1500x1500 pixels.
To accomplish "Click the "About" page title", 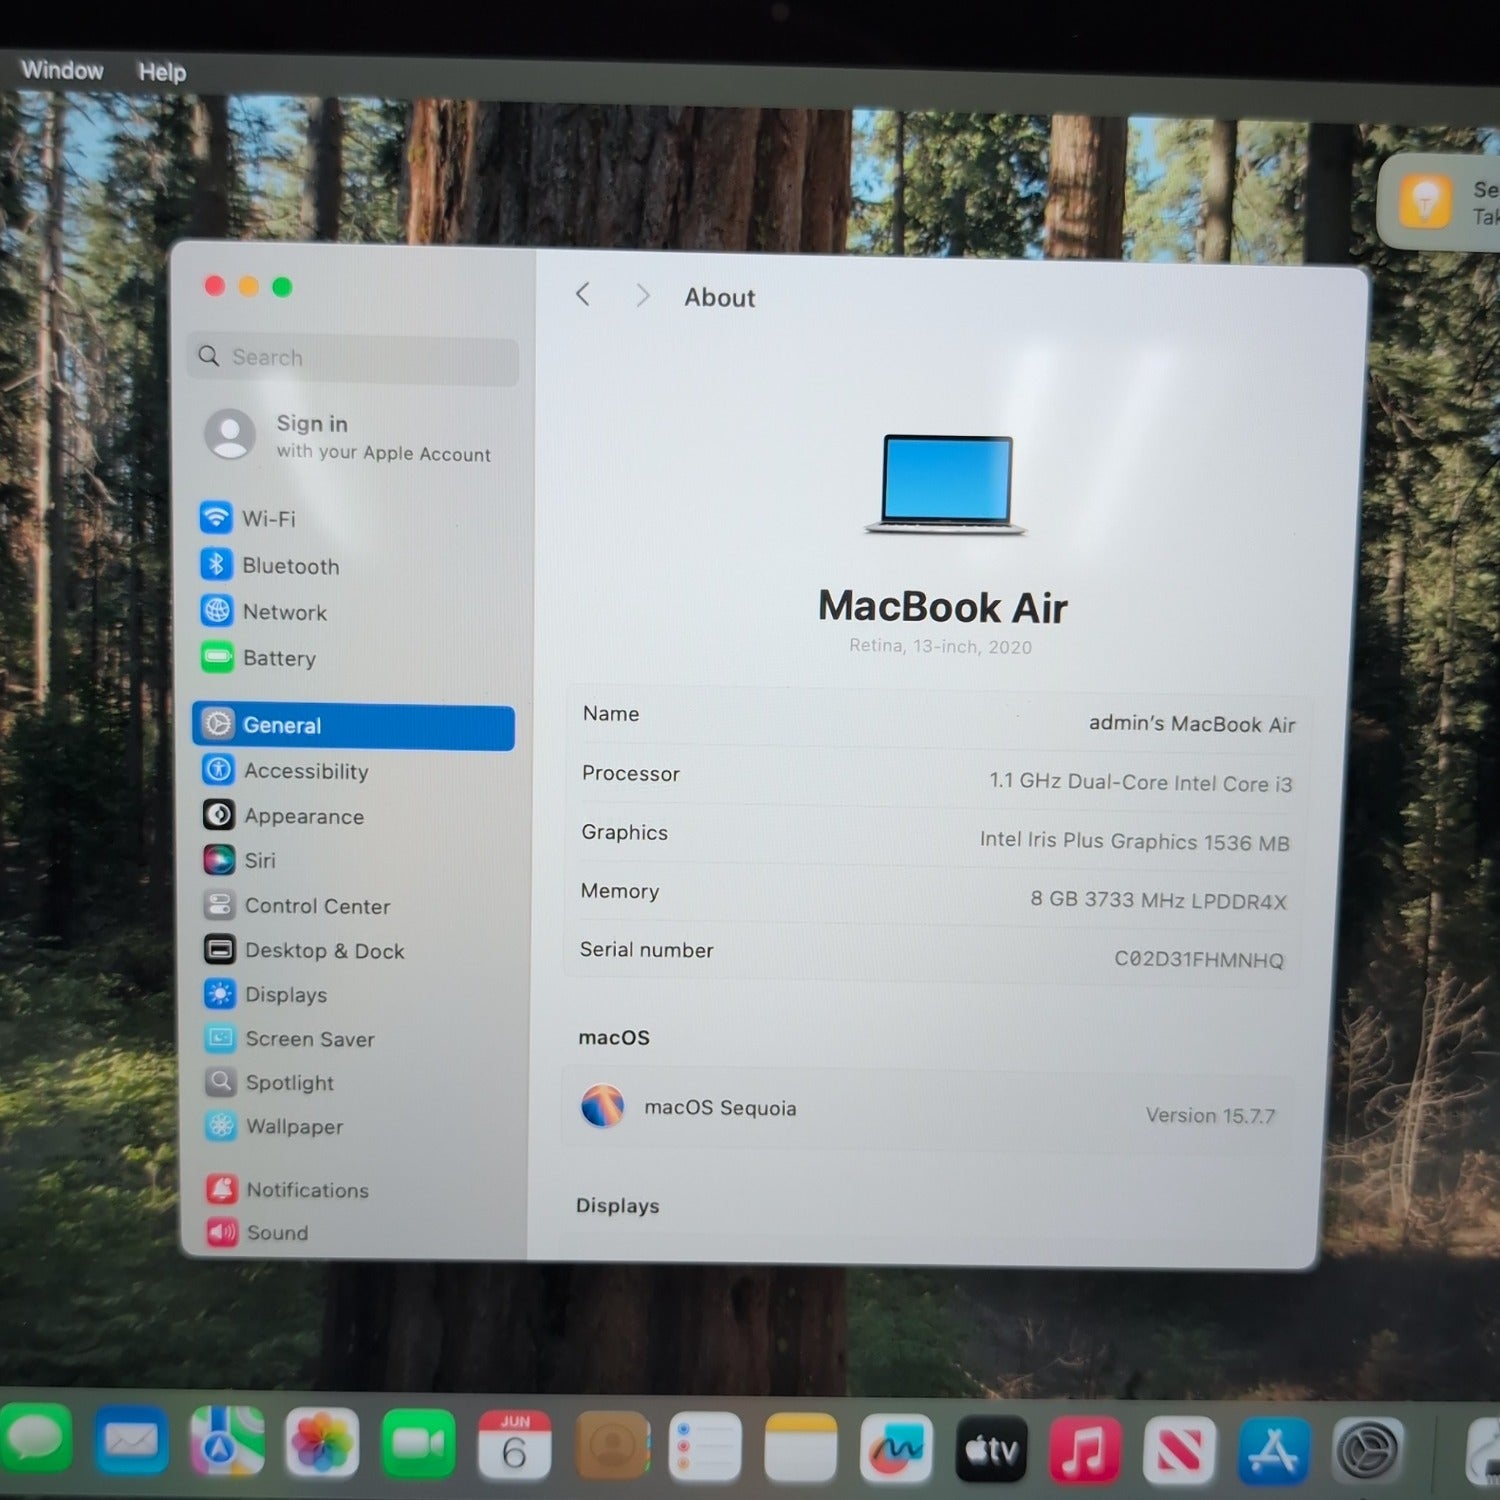I will (x=719, y=297).
